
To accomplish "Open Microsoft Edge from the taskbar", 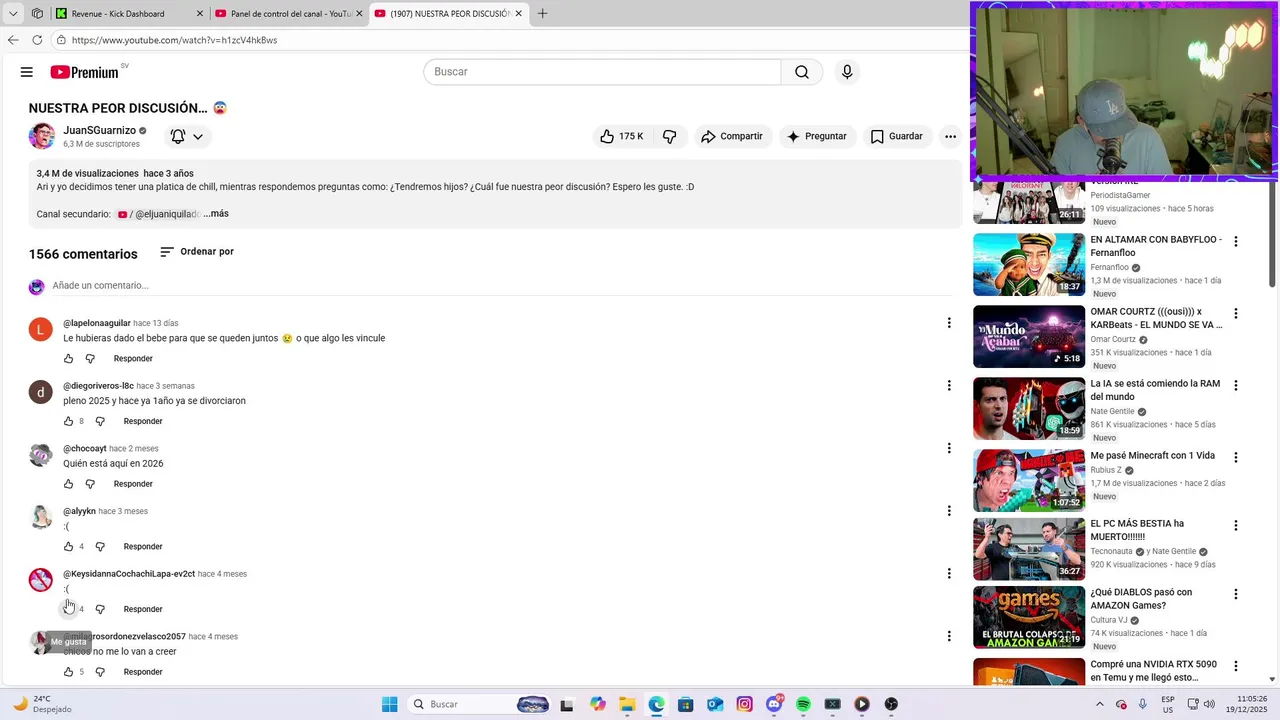I will (x=656, y=704).
